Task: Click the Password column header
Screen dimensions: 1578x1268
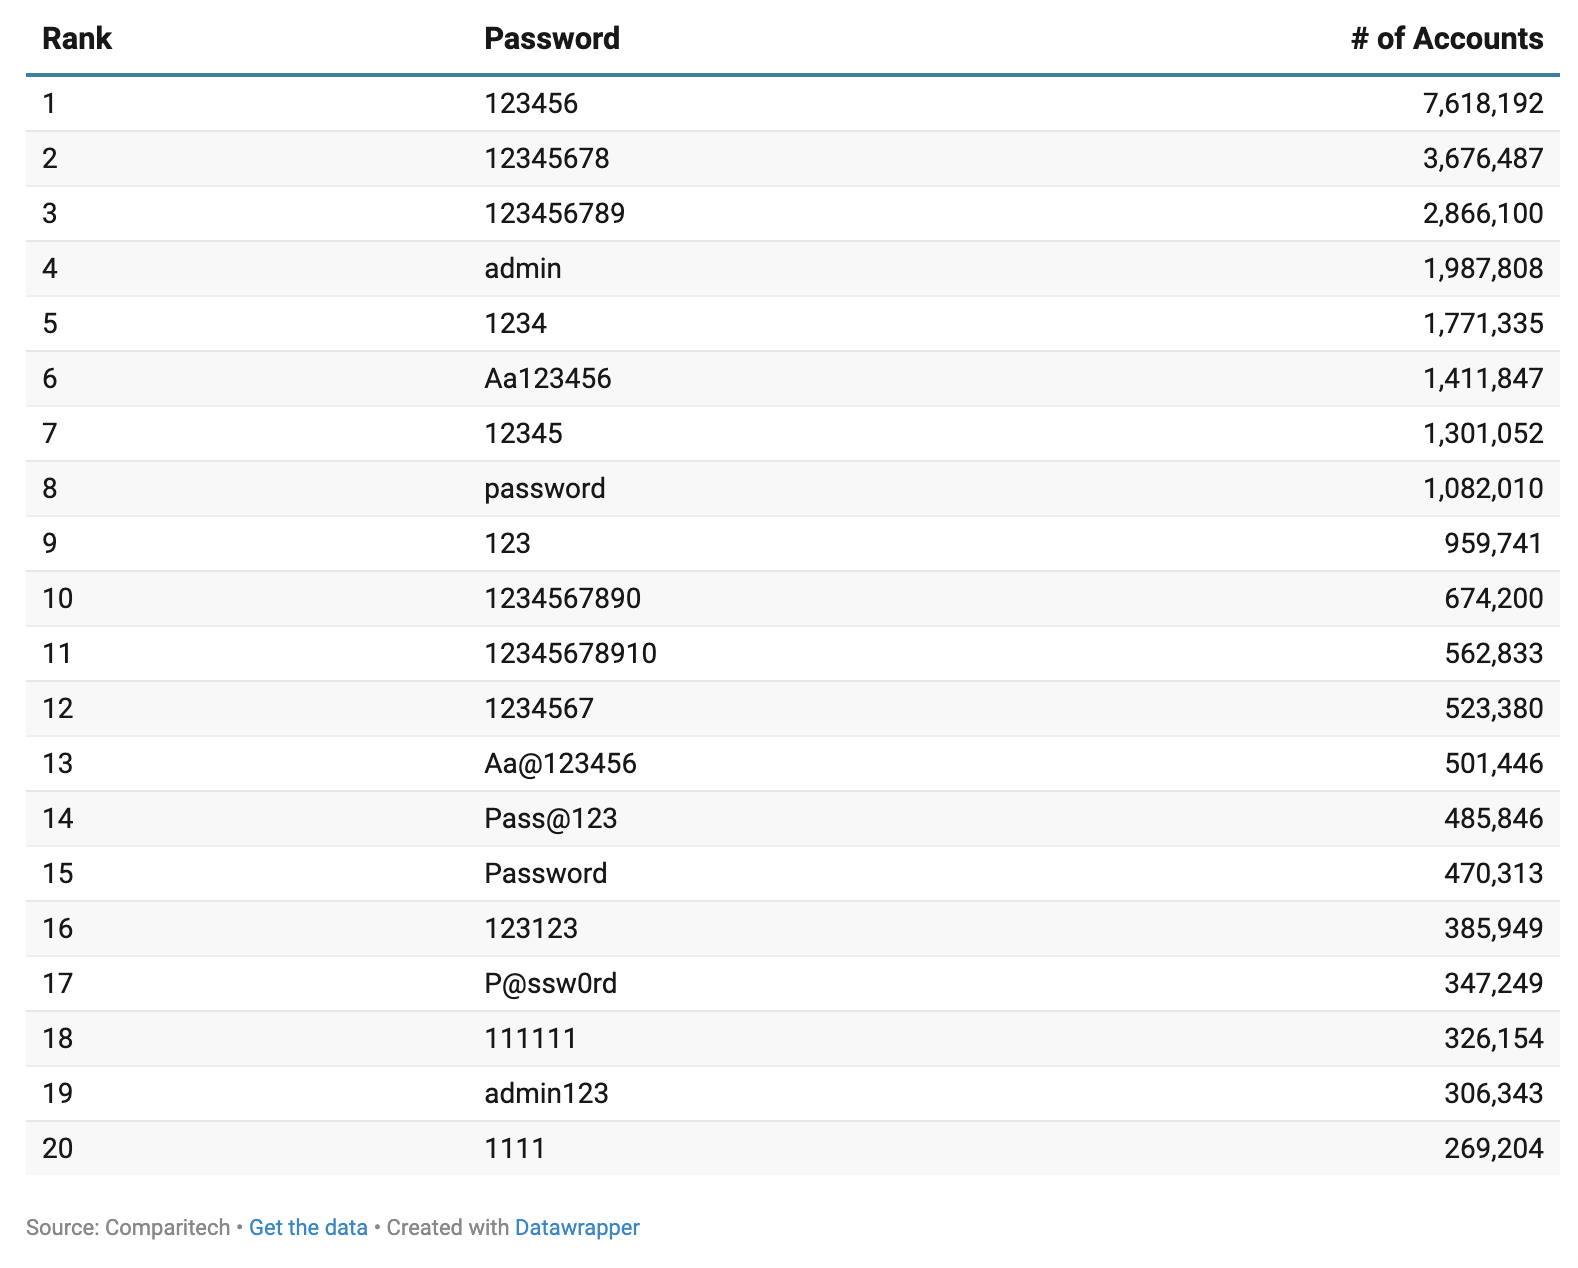Action: tap(552, 39)
